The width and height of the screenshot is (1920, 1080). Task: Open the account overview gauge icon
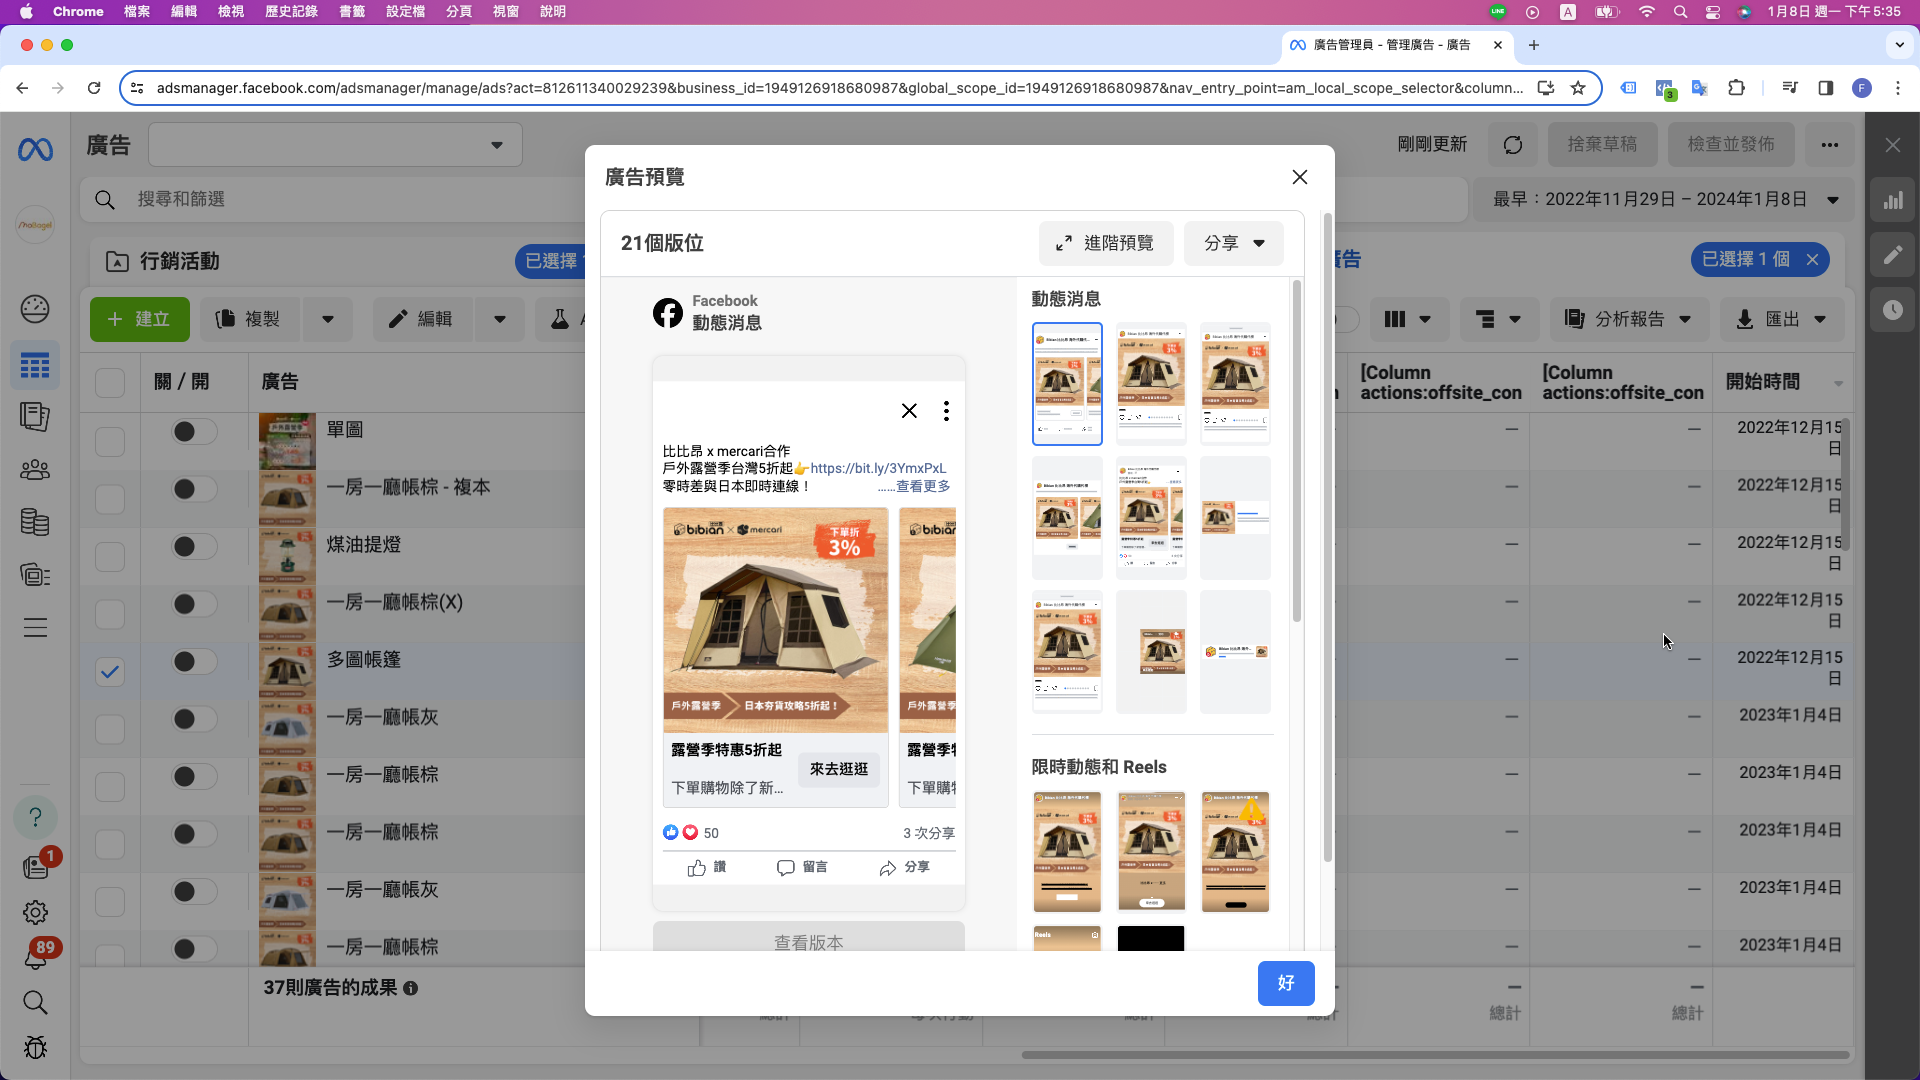(35, 309)
